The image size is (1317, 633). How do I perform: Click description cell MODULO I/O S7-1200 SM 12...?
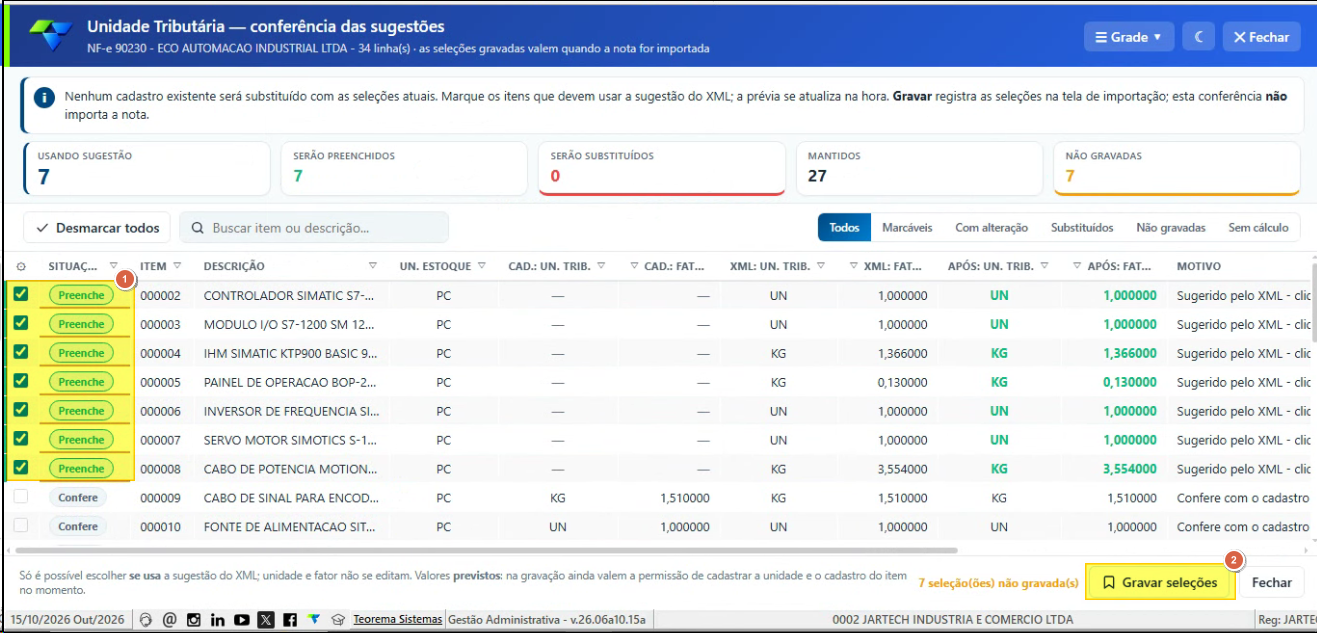click(289, 324)
